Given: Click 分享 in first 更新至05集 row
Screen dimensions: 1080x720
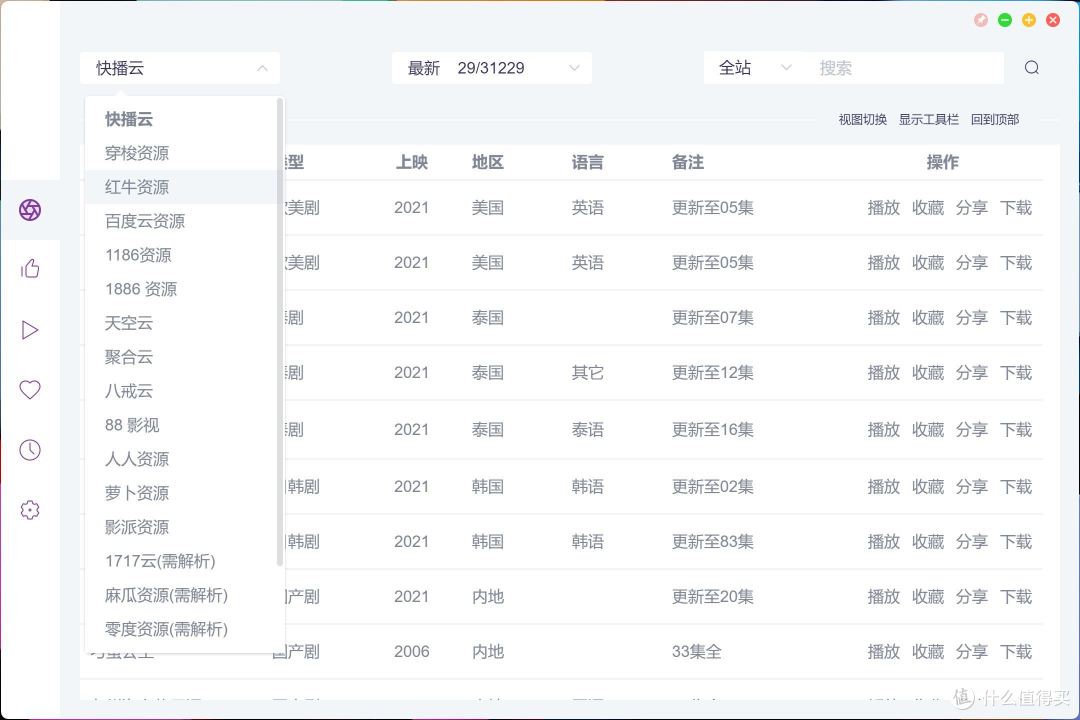Looking at the screenshot, I should (972, 207).
